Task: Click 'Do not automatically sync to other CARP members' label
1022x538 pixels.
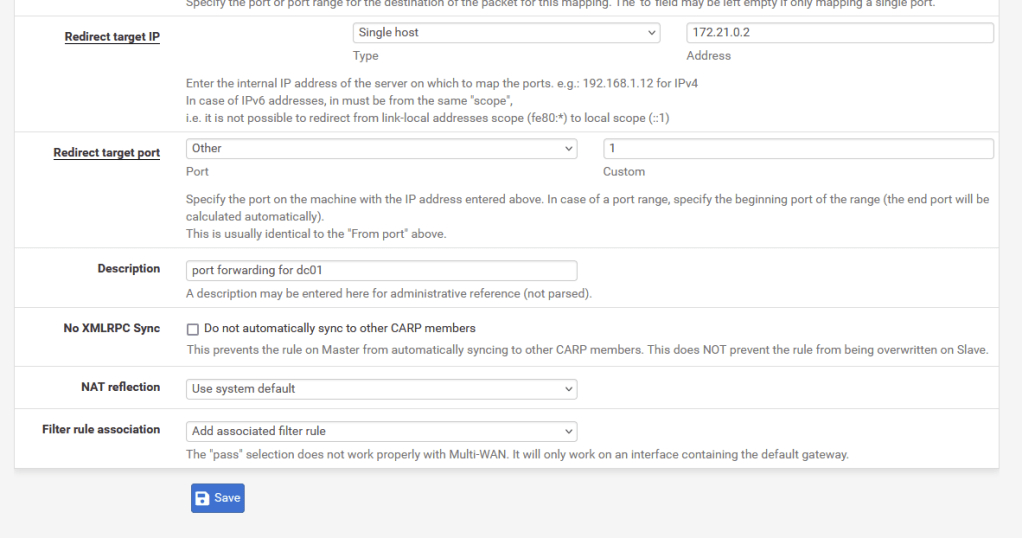Action: click(339, 328)
